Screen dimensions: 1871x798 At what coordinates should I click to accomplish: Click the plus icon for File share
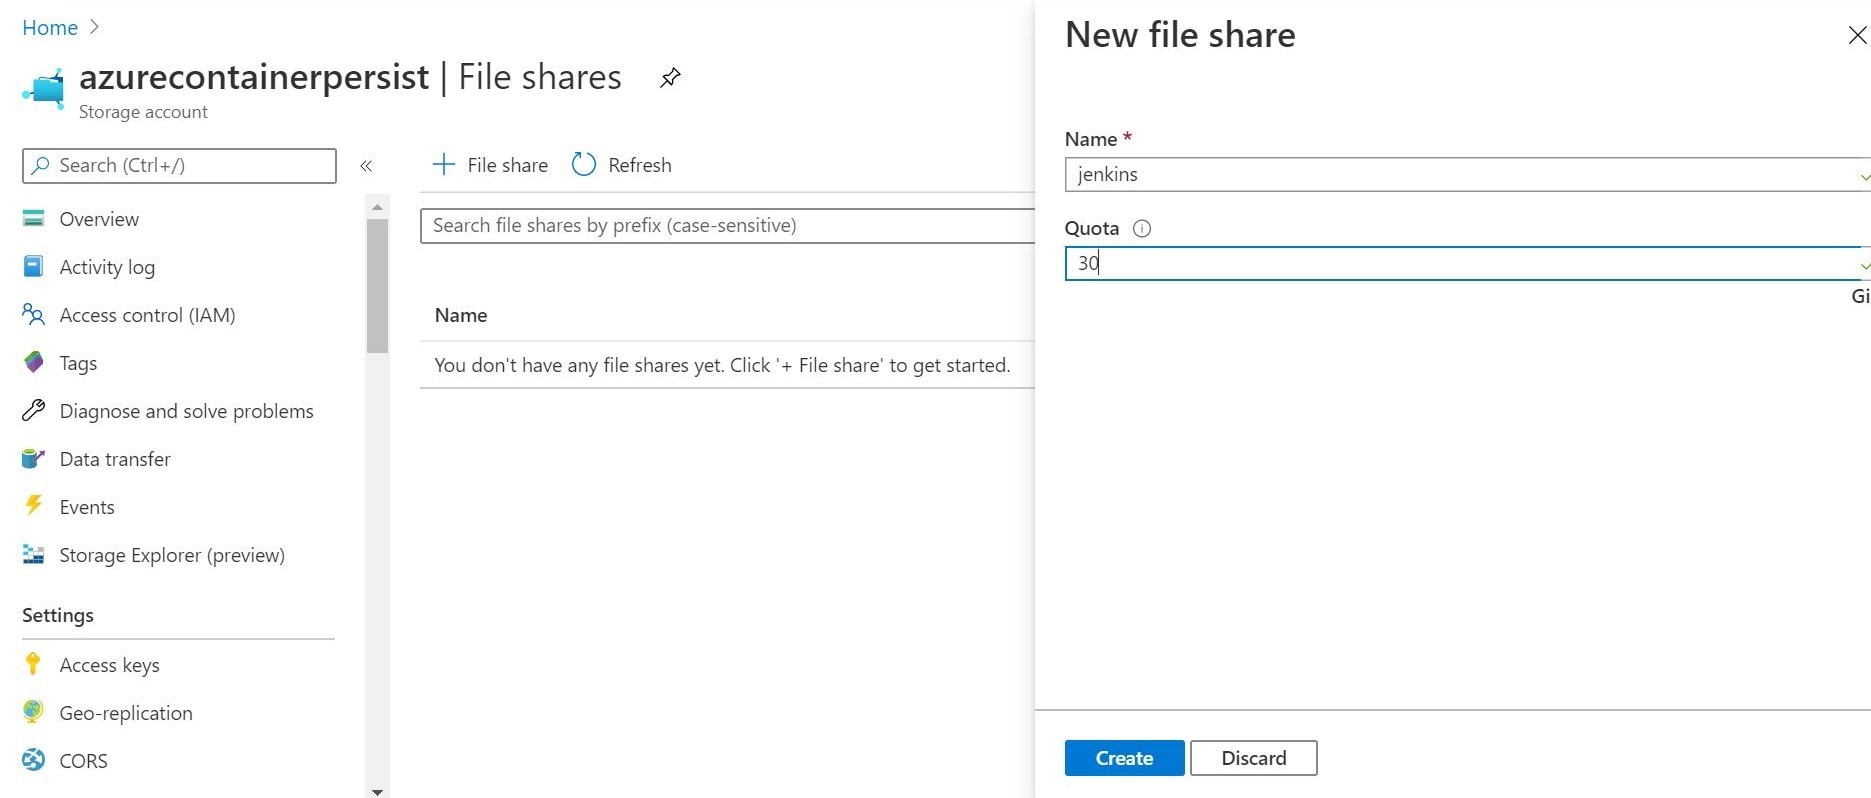click(x=443, y=164)
